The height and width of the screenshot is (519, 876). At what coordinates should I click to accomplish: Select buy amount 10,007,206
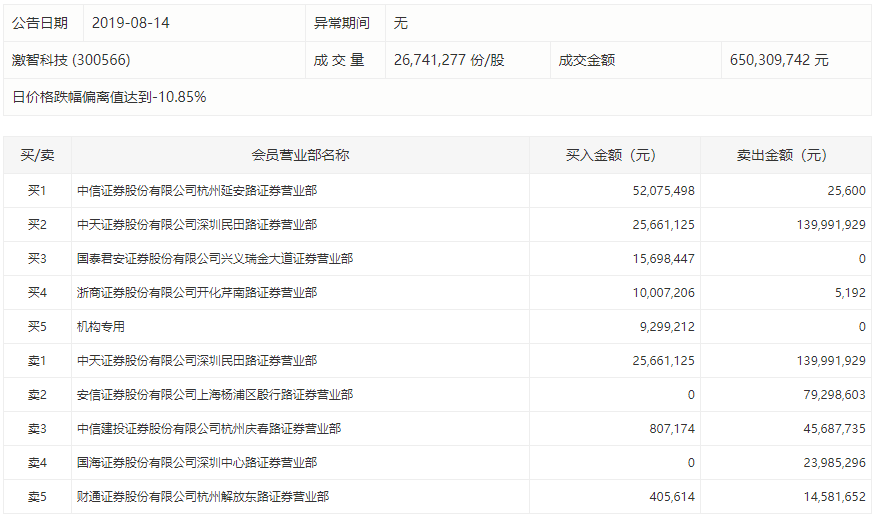coord(664,293)
